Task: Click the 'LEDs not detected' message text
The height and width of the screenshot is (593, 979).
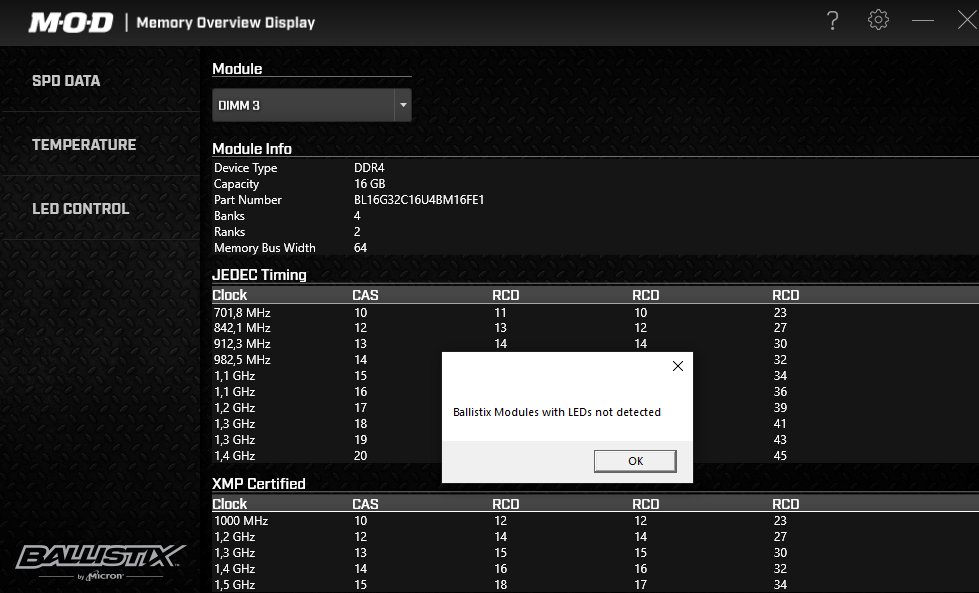Action: pos(557,412)
